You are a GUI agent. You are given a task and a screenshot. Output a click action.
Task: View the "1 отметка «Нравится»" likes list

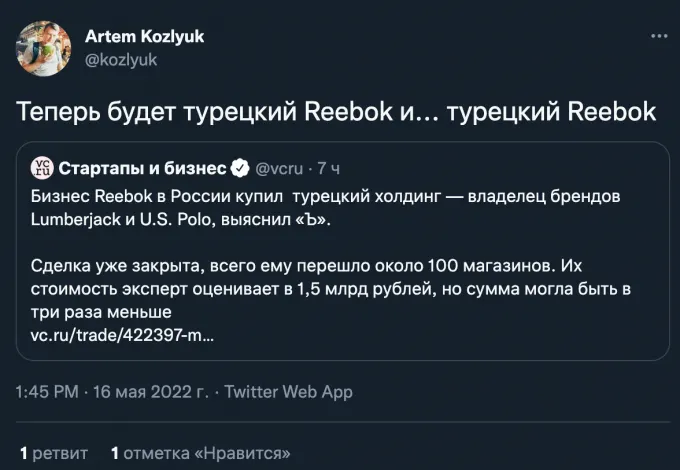[200, 453]
